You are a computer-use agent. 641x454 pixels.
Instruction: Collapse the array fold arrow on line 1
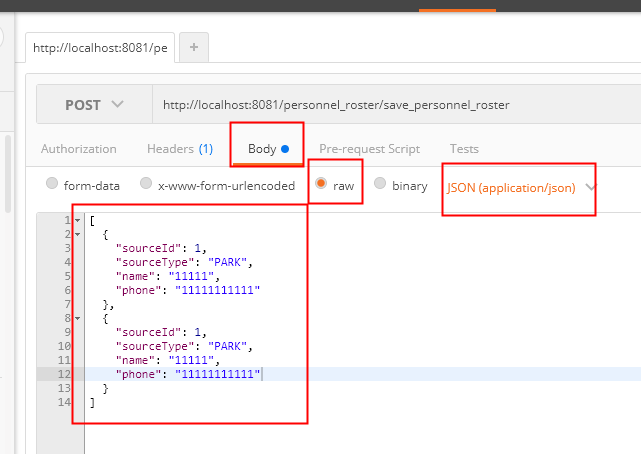(77, 221)
